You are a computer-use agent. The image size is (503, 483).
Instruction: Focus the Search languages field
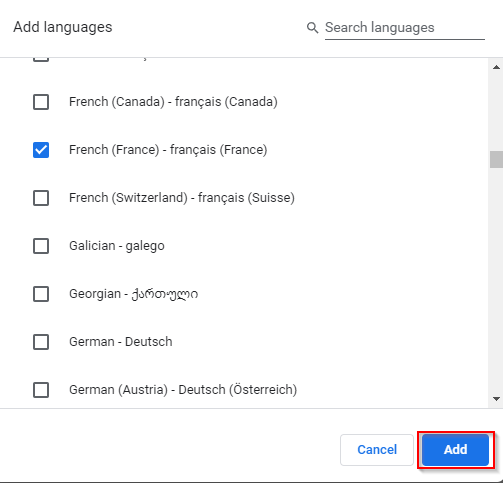click(405, 28)
